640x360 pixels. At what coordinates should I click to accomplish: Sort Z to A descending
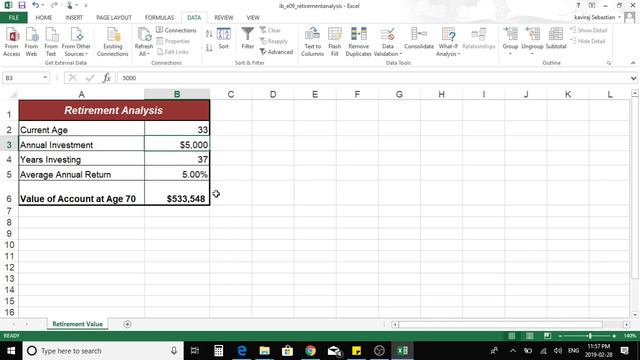209,48
